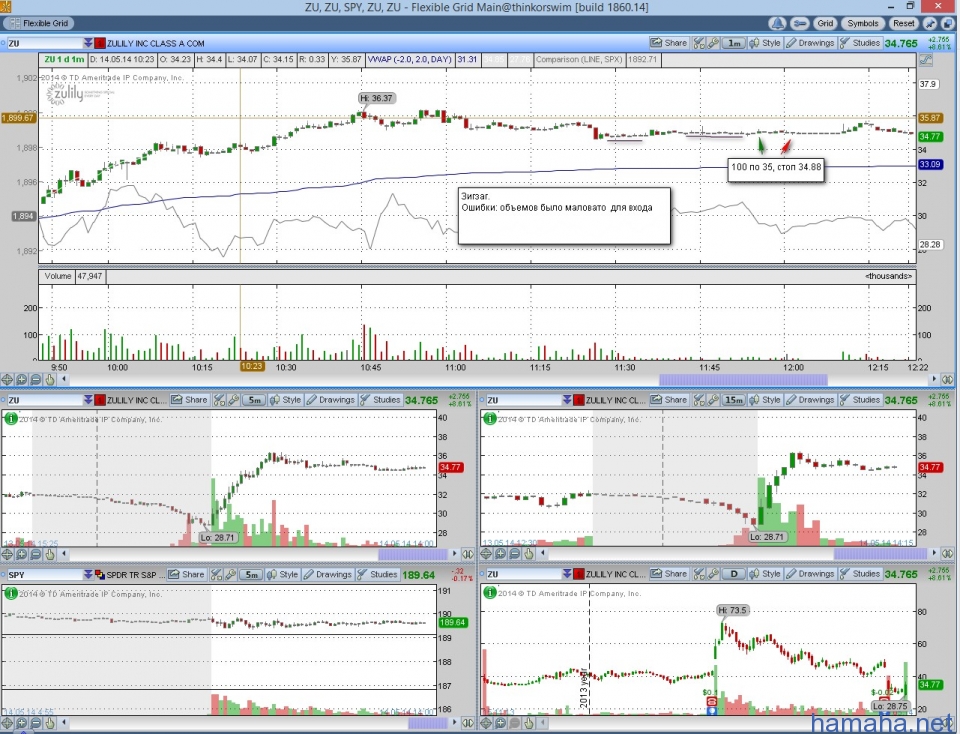
Task: Open the green info icon on the daily ZU chart
Action: (489, 593)
